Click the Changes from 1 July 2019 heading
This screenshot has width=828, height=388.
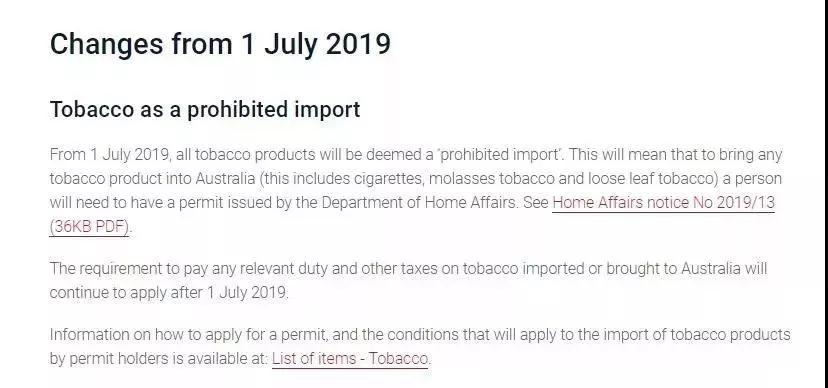point(220,44)
